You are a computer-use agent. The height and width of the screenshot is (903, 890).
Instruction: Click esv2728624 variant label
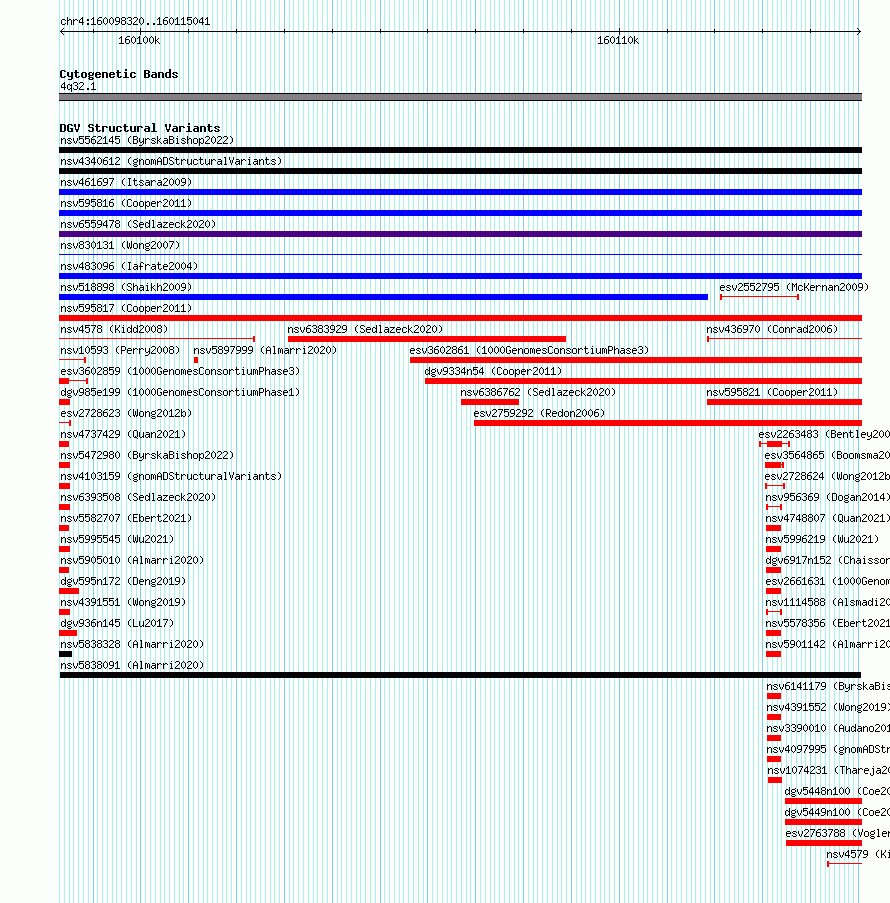coord(827,476)
